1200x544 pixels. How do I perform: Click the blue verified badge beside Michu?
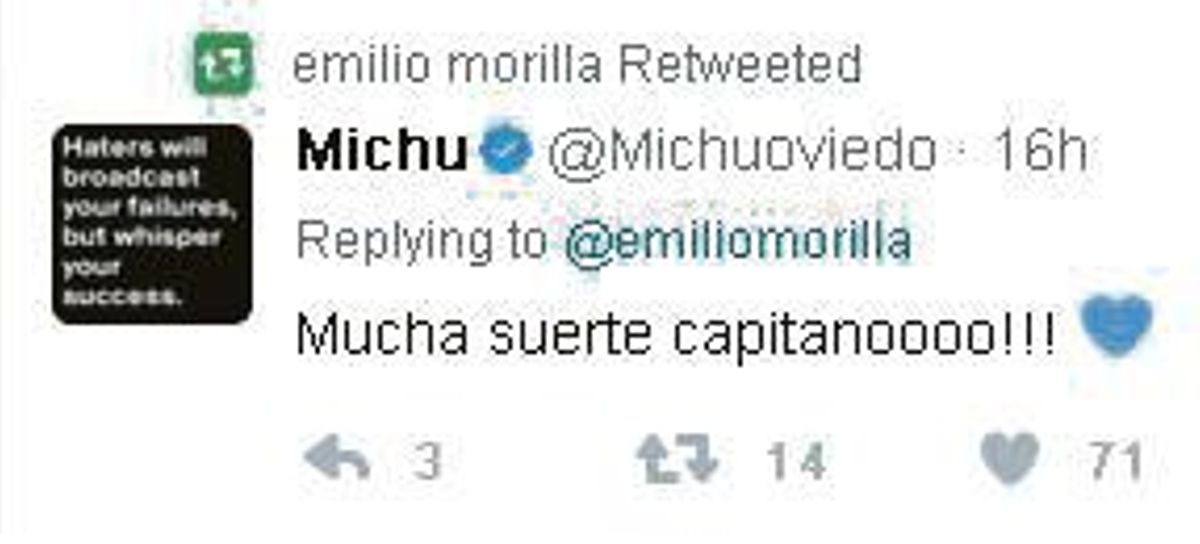(x=506, y=153)
